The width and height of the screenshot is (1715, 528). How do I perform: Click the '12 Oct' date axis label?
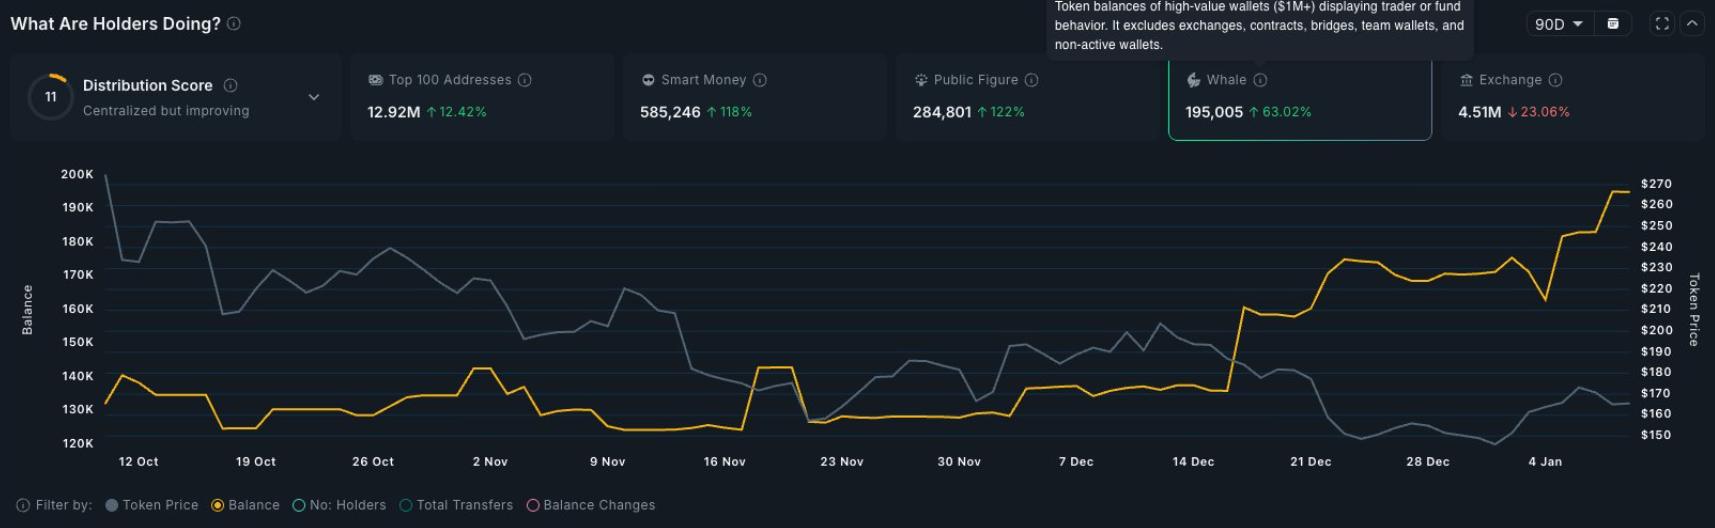(x=138, y=462)
